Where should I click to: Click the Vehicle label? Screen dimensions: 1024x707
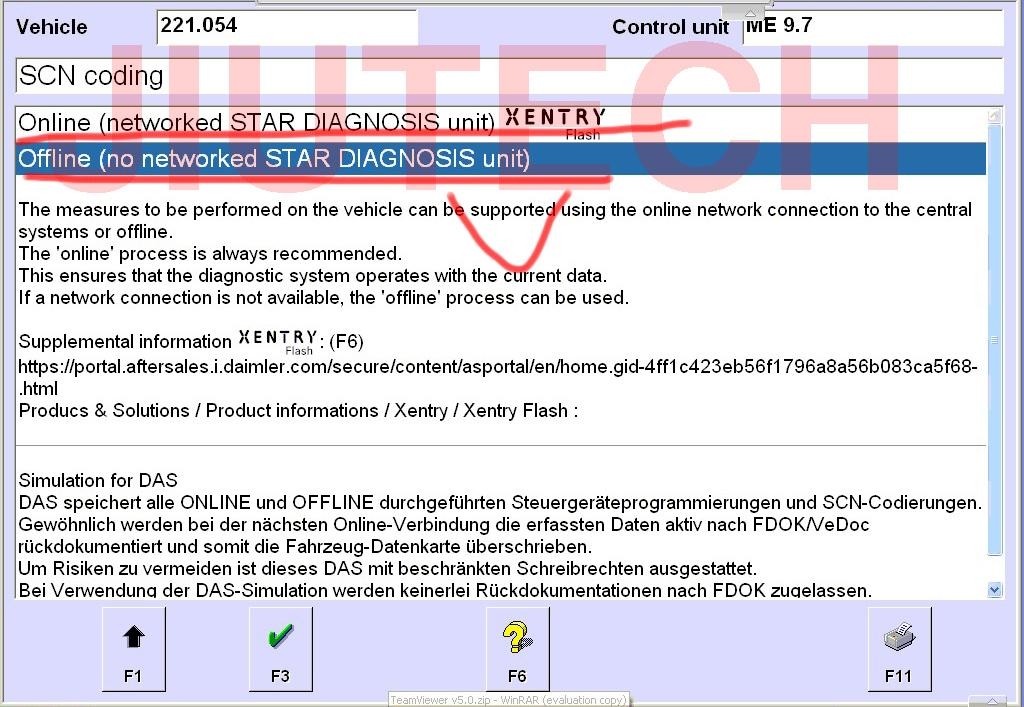click(x=52, y=27)
